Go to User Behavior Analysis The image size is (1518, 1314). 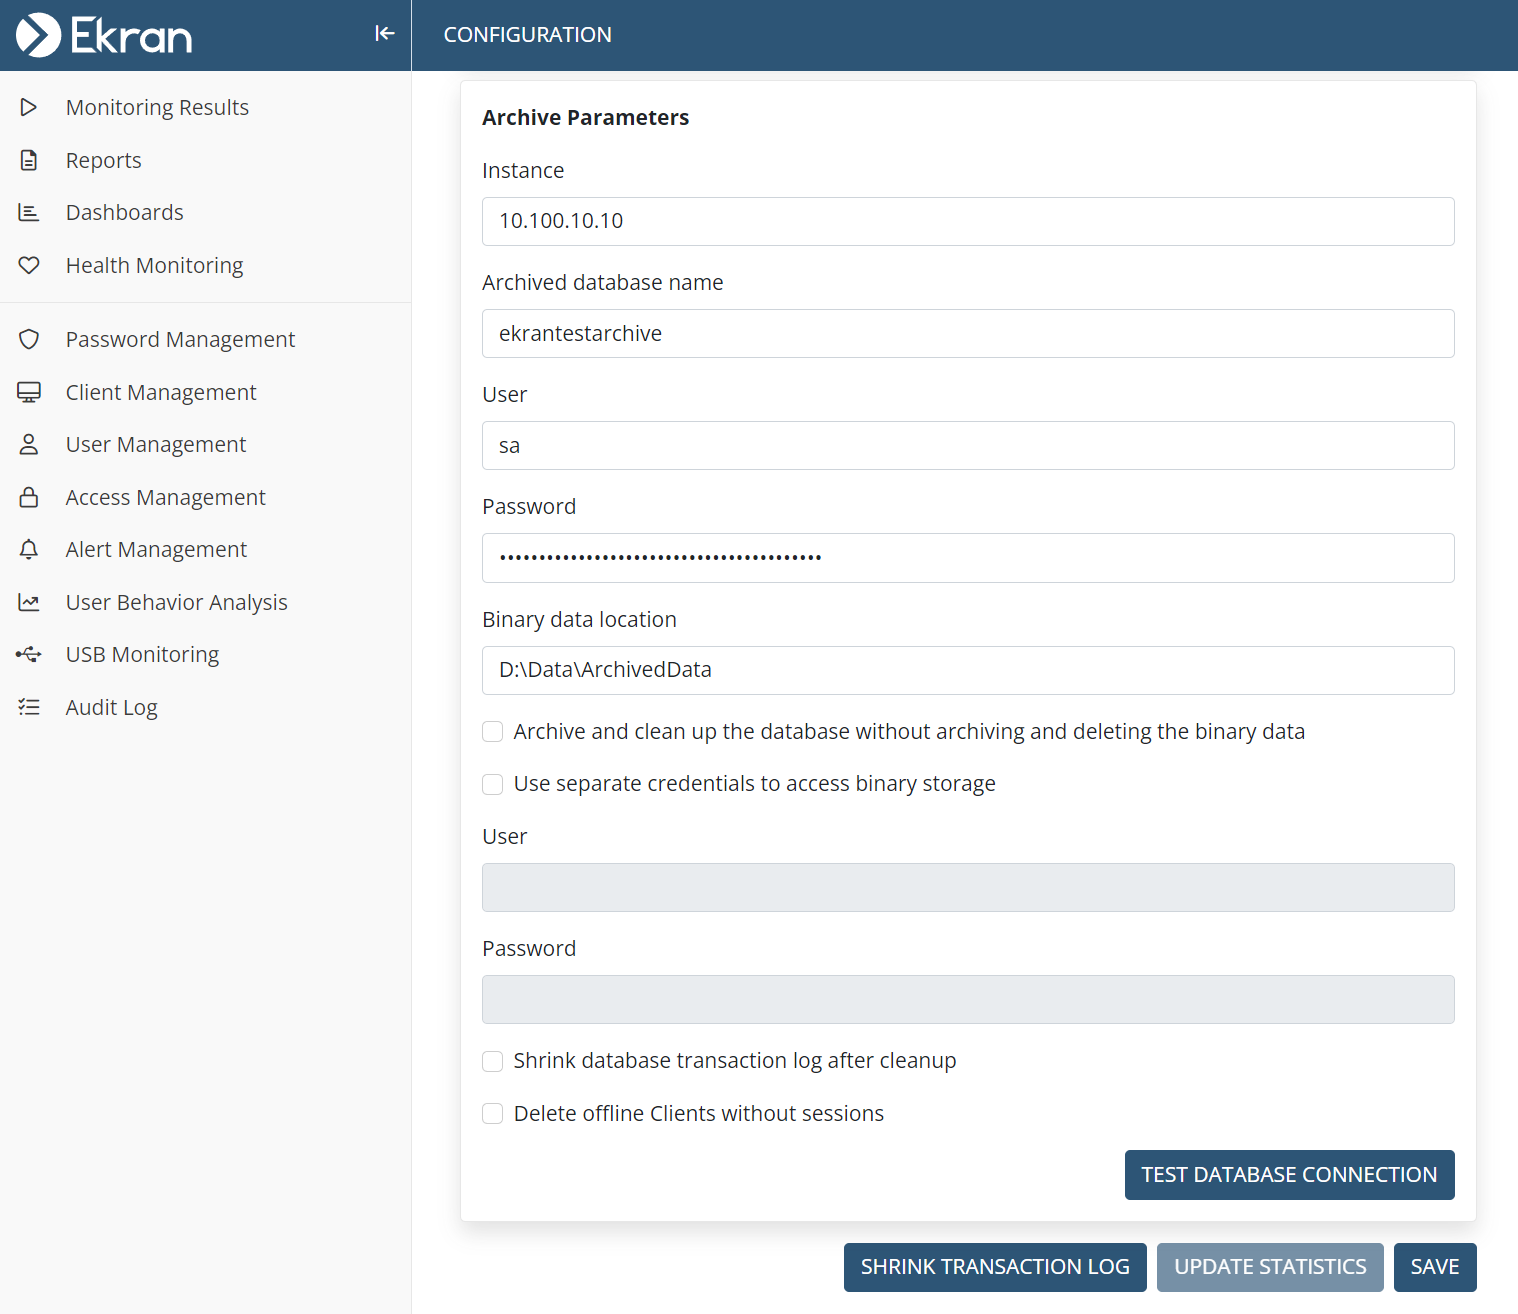tap(176, 602)
